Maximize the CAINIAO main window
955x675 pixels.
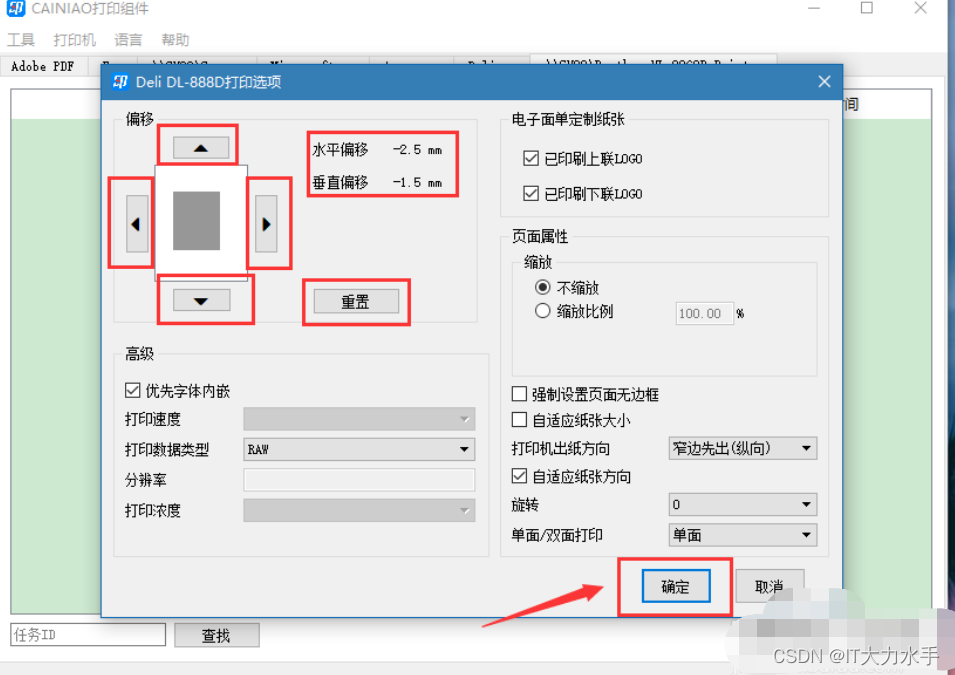click(867, 8)
